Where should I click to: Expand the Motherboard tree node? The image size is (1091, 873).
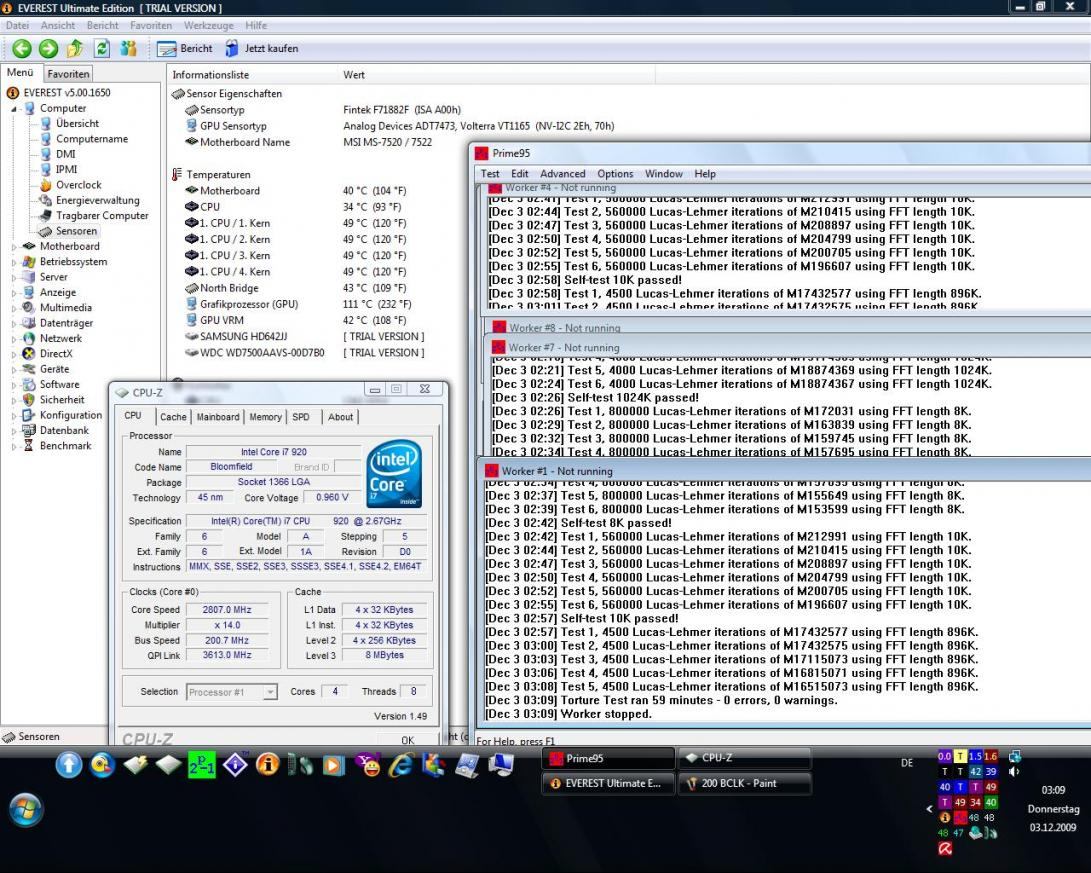coord(14,246)
